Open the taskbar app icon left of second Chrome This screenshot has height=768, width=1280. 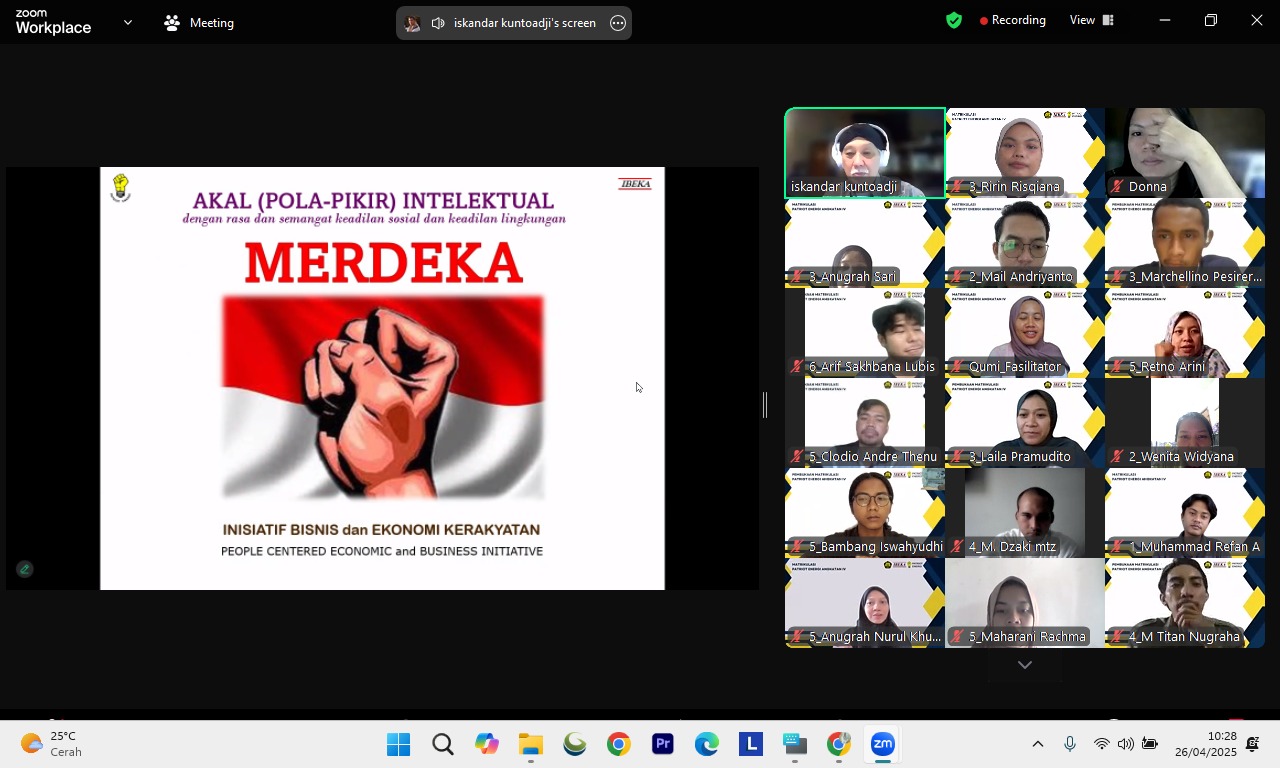[x=794, y=745]
